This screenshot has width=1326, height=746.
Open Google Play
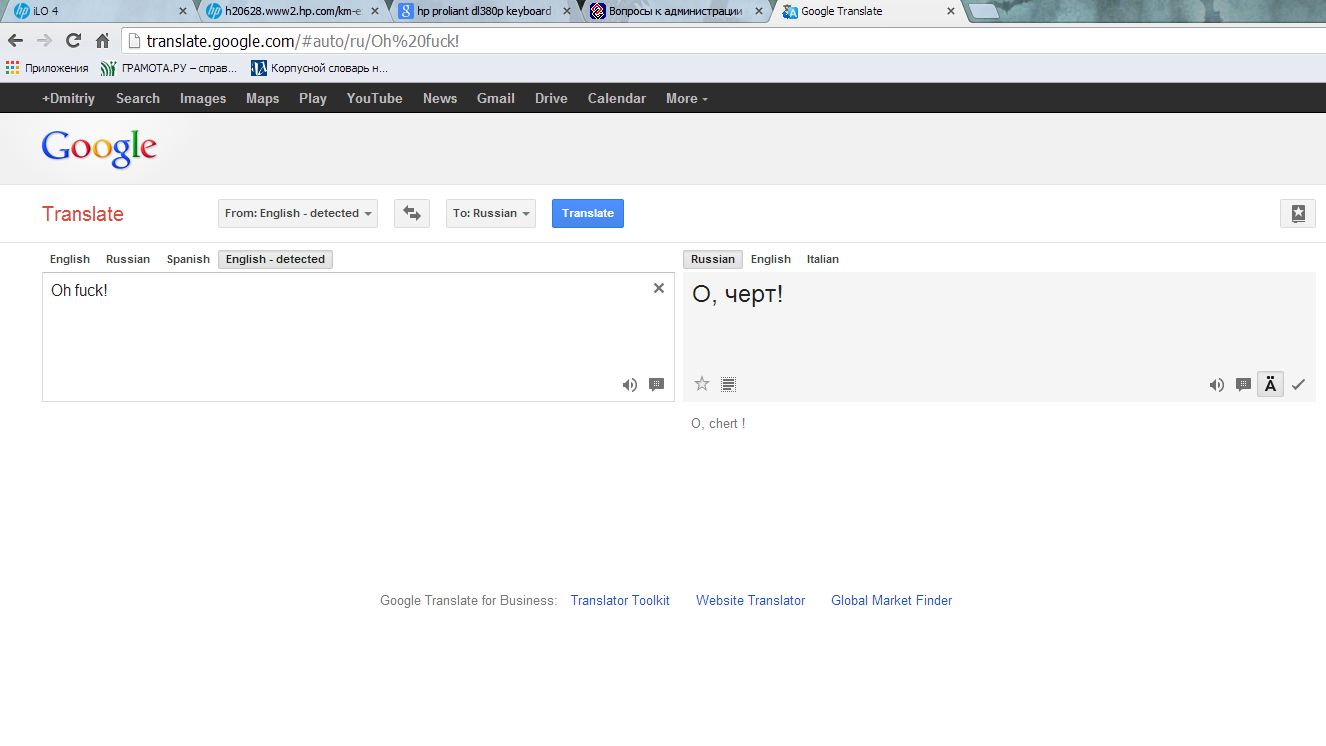pos(313,98)
